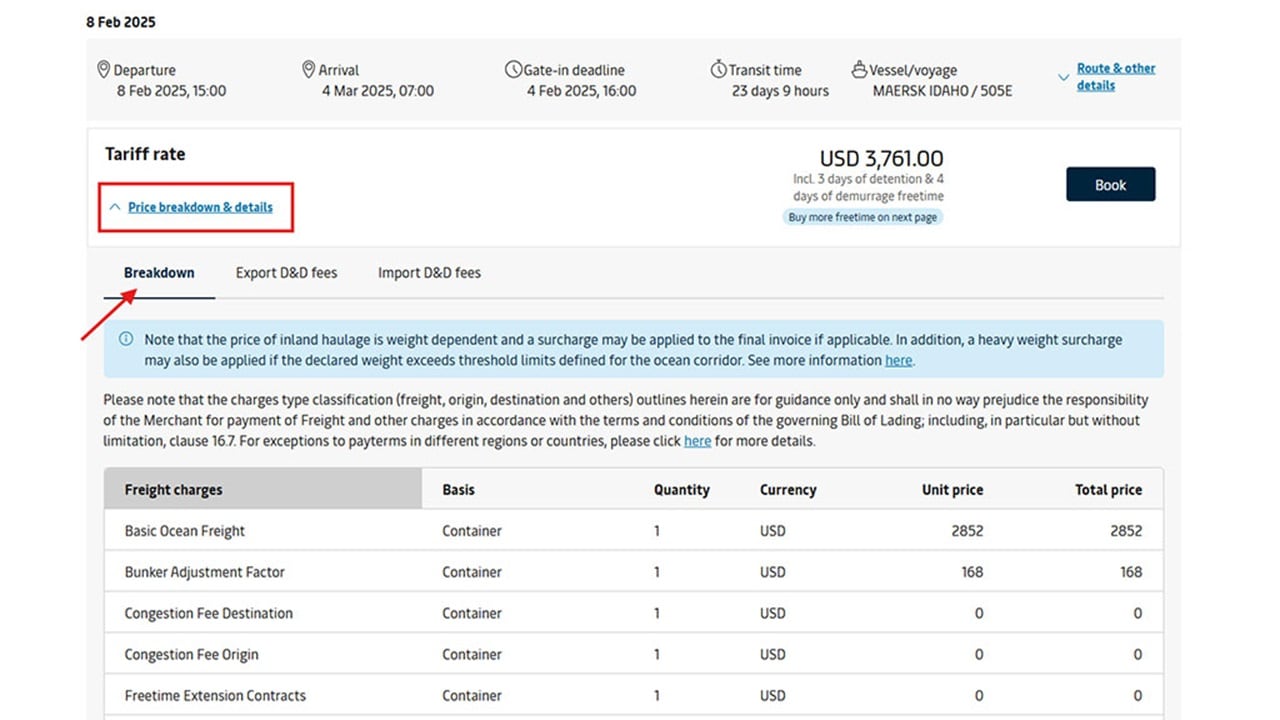
Task: Click the Book button
Action: point(1110,184)
